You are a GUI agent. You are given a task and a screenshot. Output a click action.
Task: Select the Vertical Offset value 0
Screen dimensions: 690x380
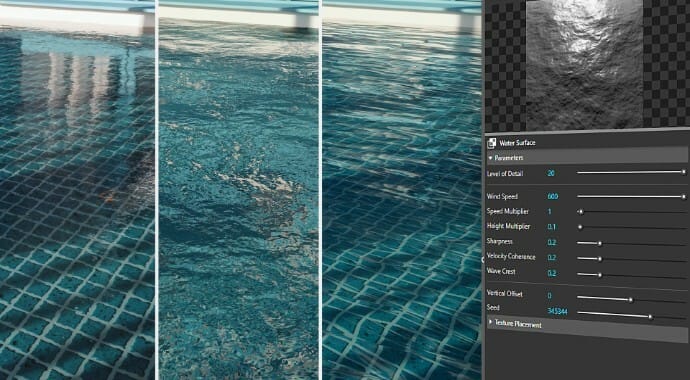(549, 296)
